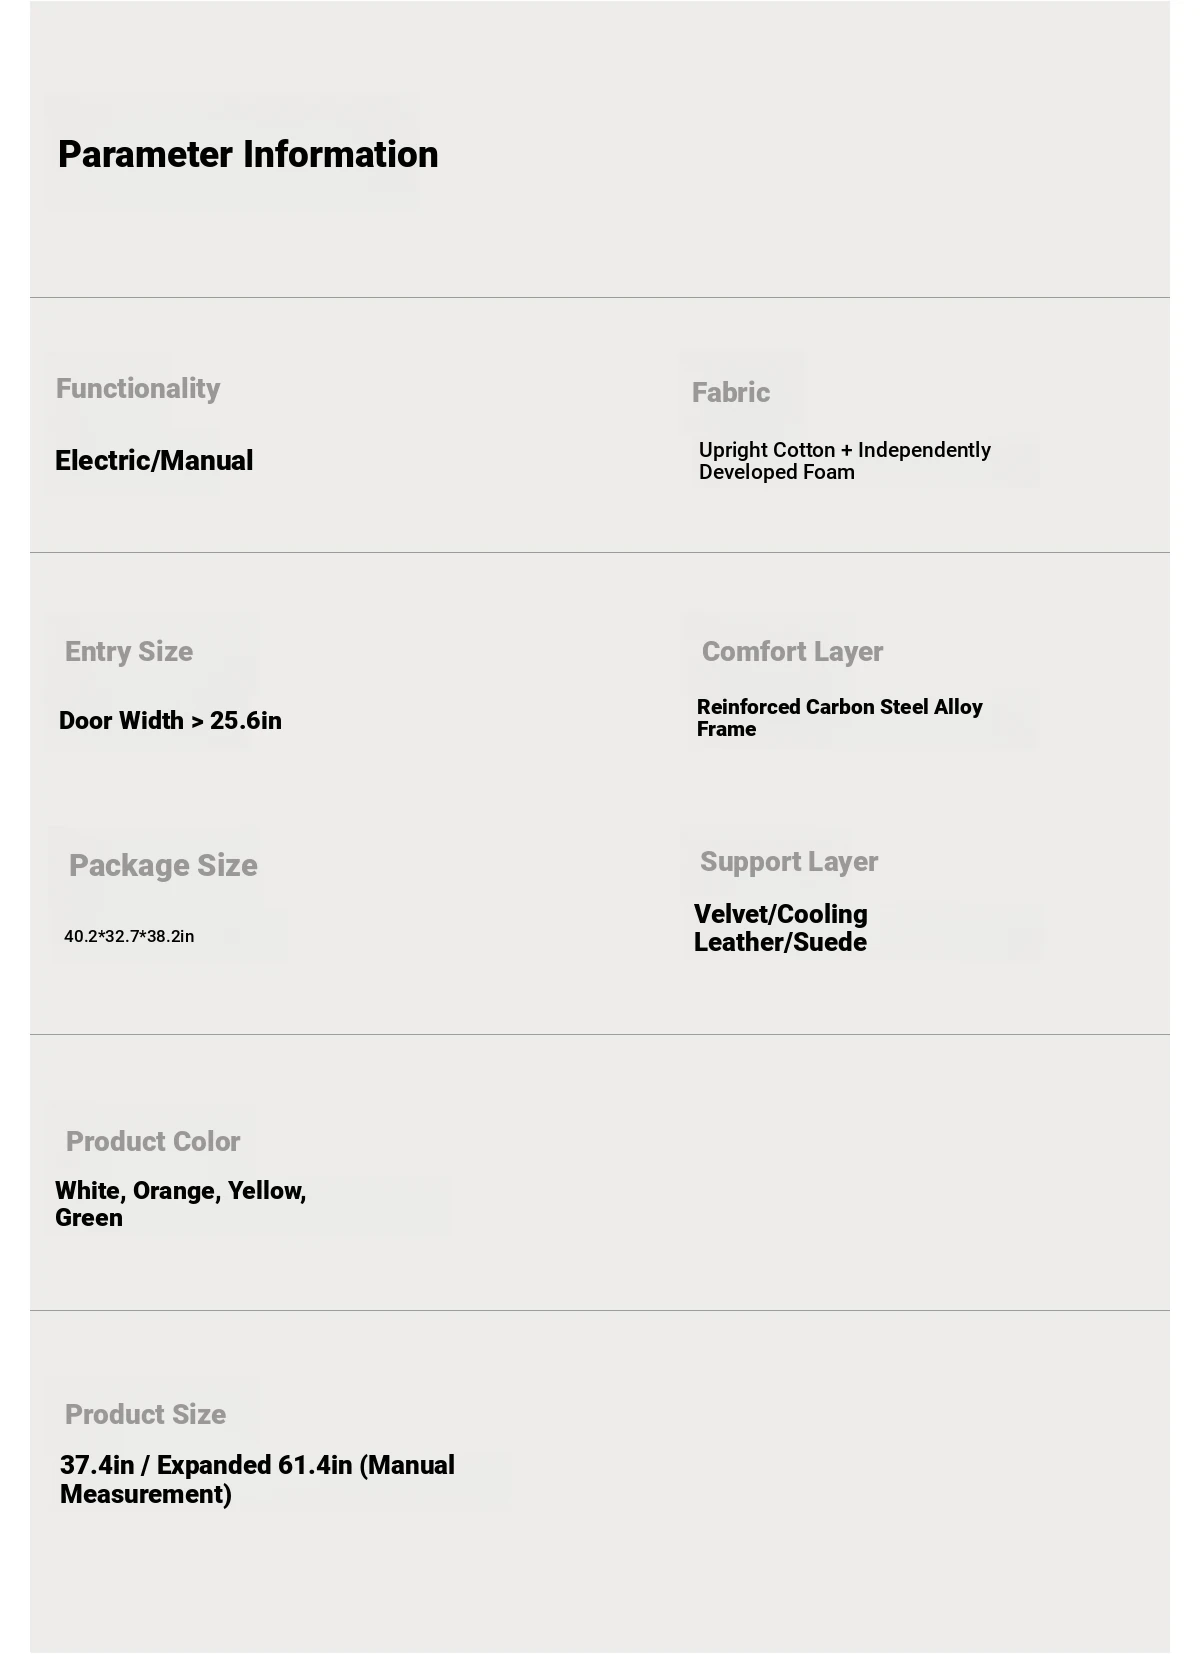Click the Electric/Manual value text
This screenshot has width=1200, height=1654.
[154, 461]
